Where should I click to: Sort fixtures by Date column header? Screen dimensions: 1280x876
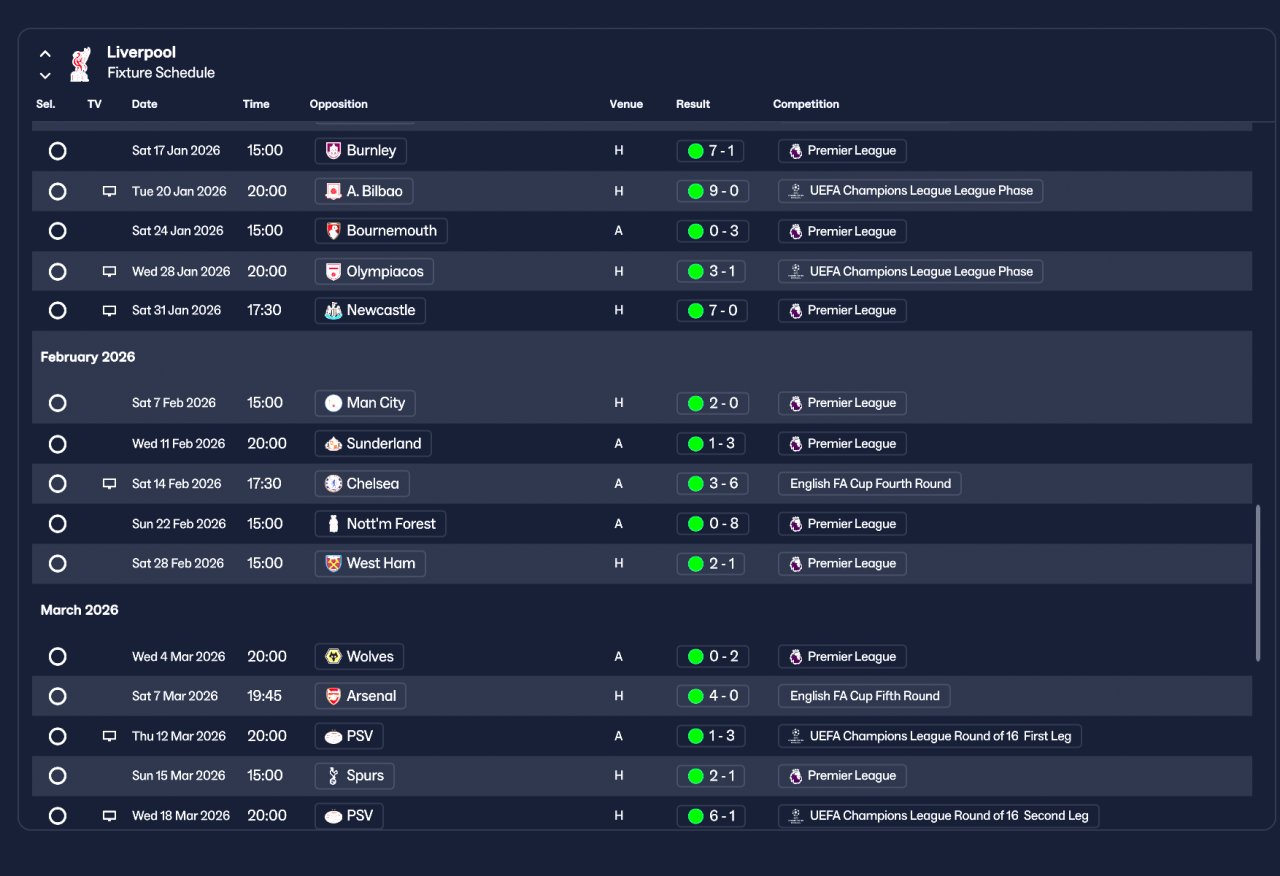(x=145, y=104)
